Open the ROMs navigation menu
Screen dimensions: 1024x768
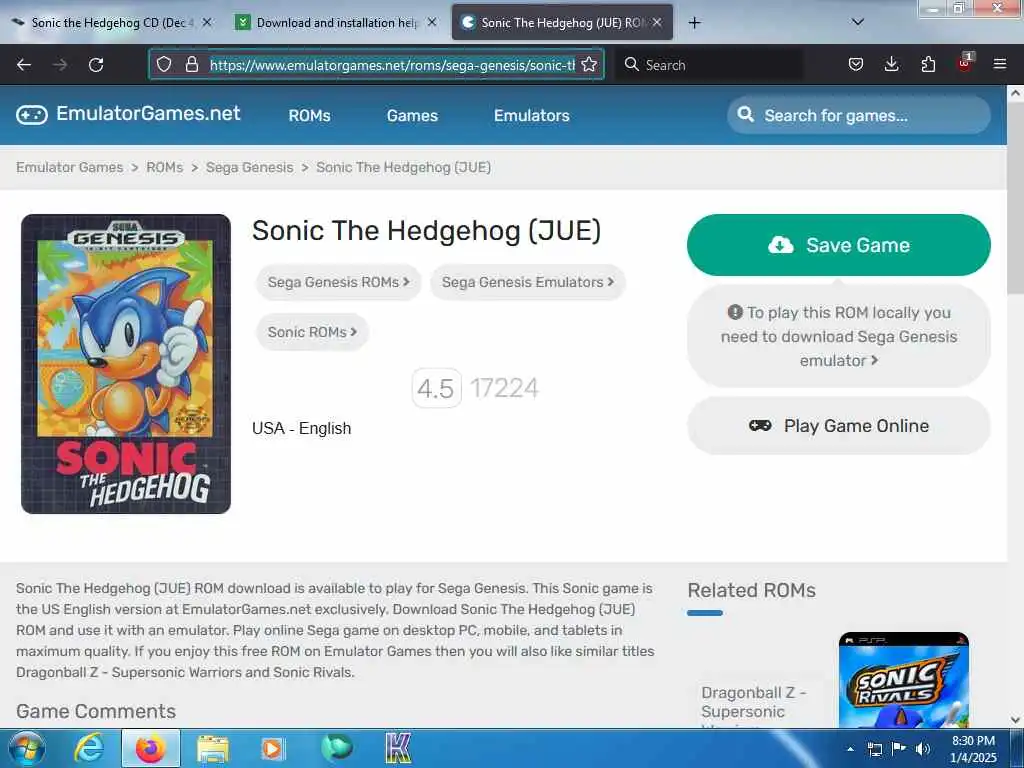pyautogui.click(x=310, y=116)
